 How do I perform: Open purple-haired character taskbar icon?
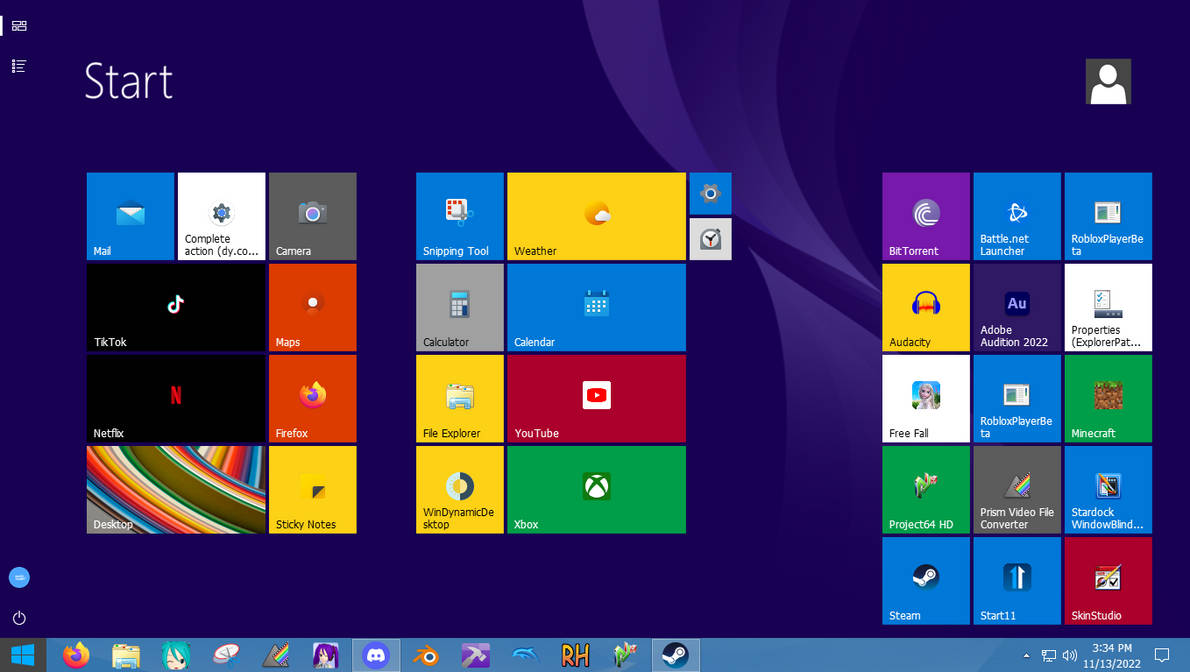(x=326, y=655)
